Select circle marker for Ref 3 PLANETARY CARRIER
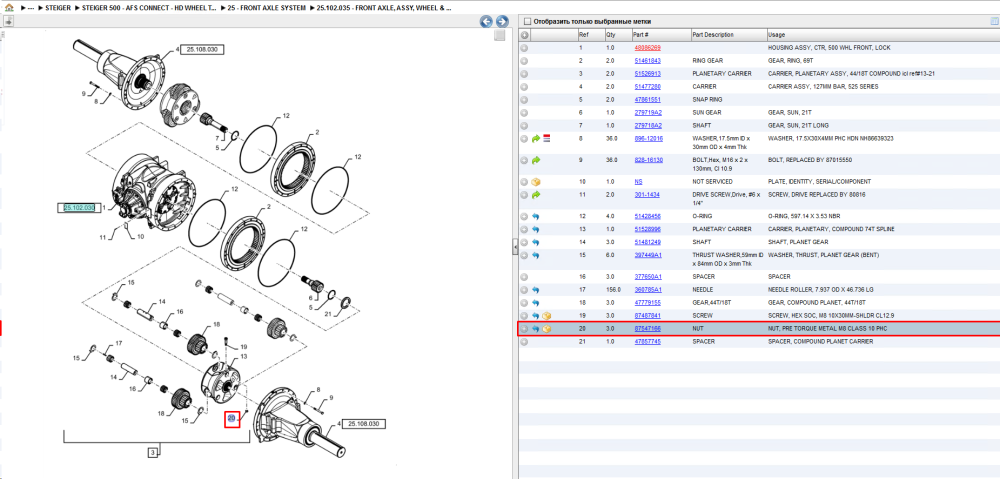1000x479 pixels. pos(524,74)
